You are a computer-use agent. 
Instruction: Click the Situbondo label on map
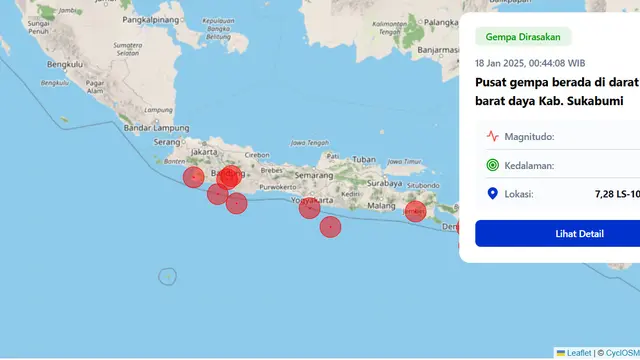tap(423, 185)
